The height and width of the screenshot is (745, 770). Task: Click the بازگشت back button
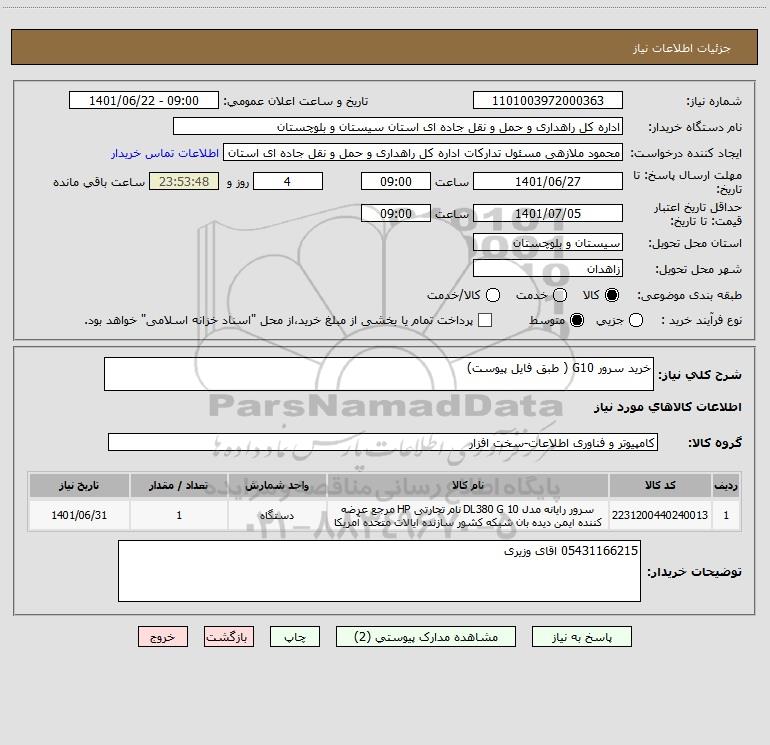(x=229, y=636)
